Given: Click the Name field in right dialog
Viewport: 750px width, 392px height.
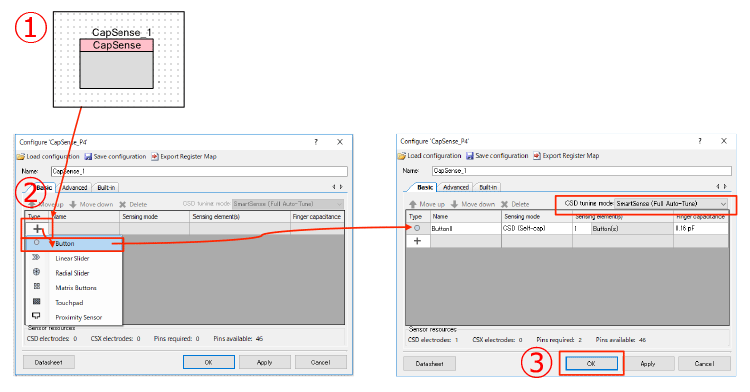Looking at the screenshot, I should [582, 171].
